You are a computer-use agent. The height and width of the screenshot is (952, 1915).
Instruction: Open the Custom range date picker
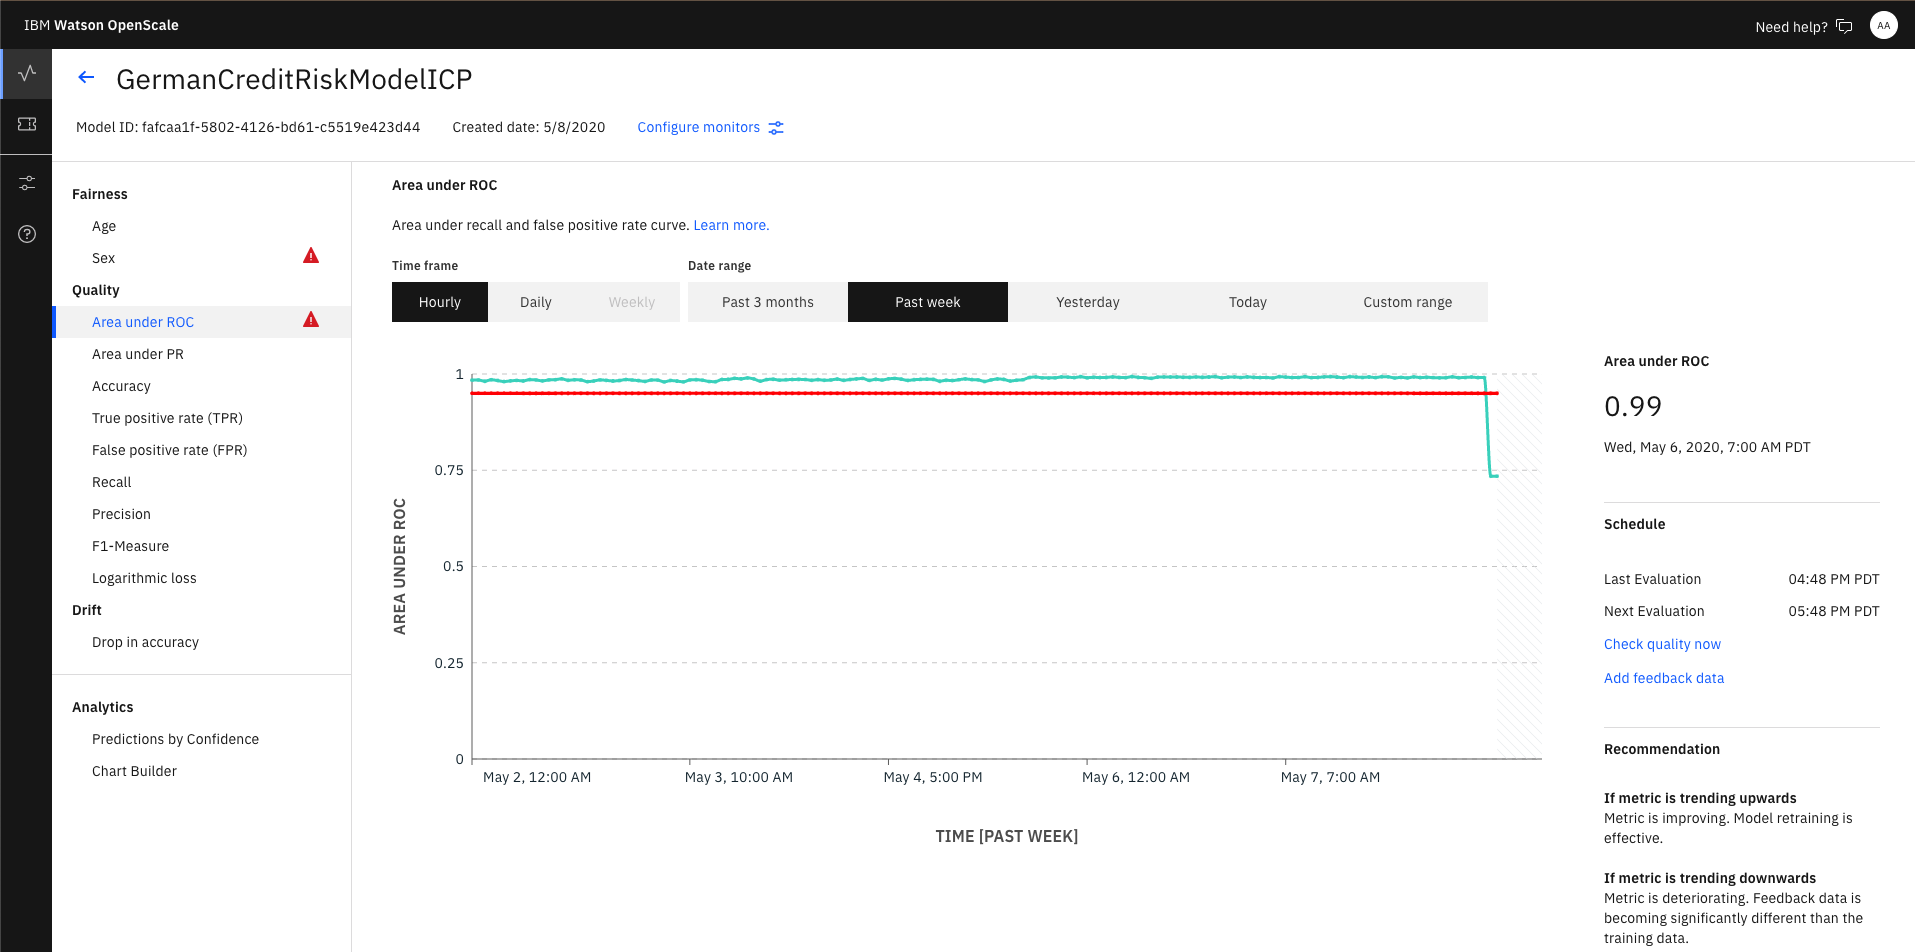coord(1407,302)
